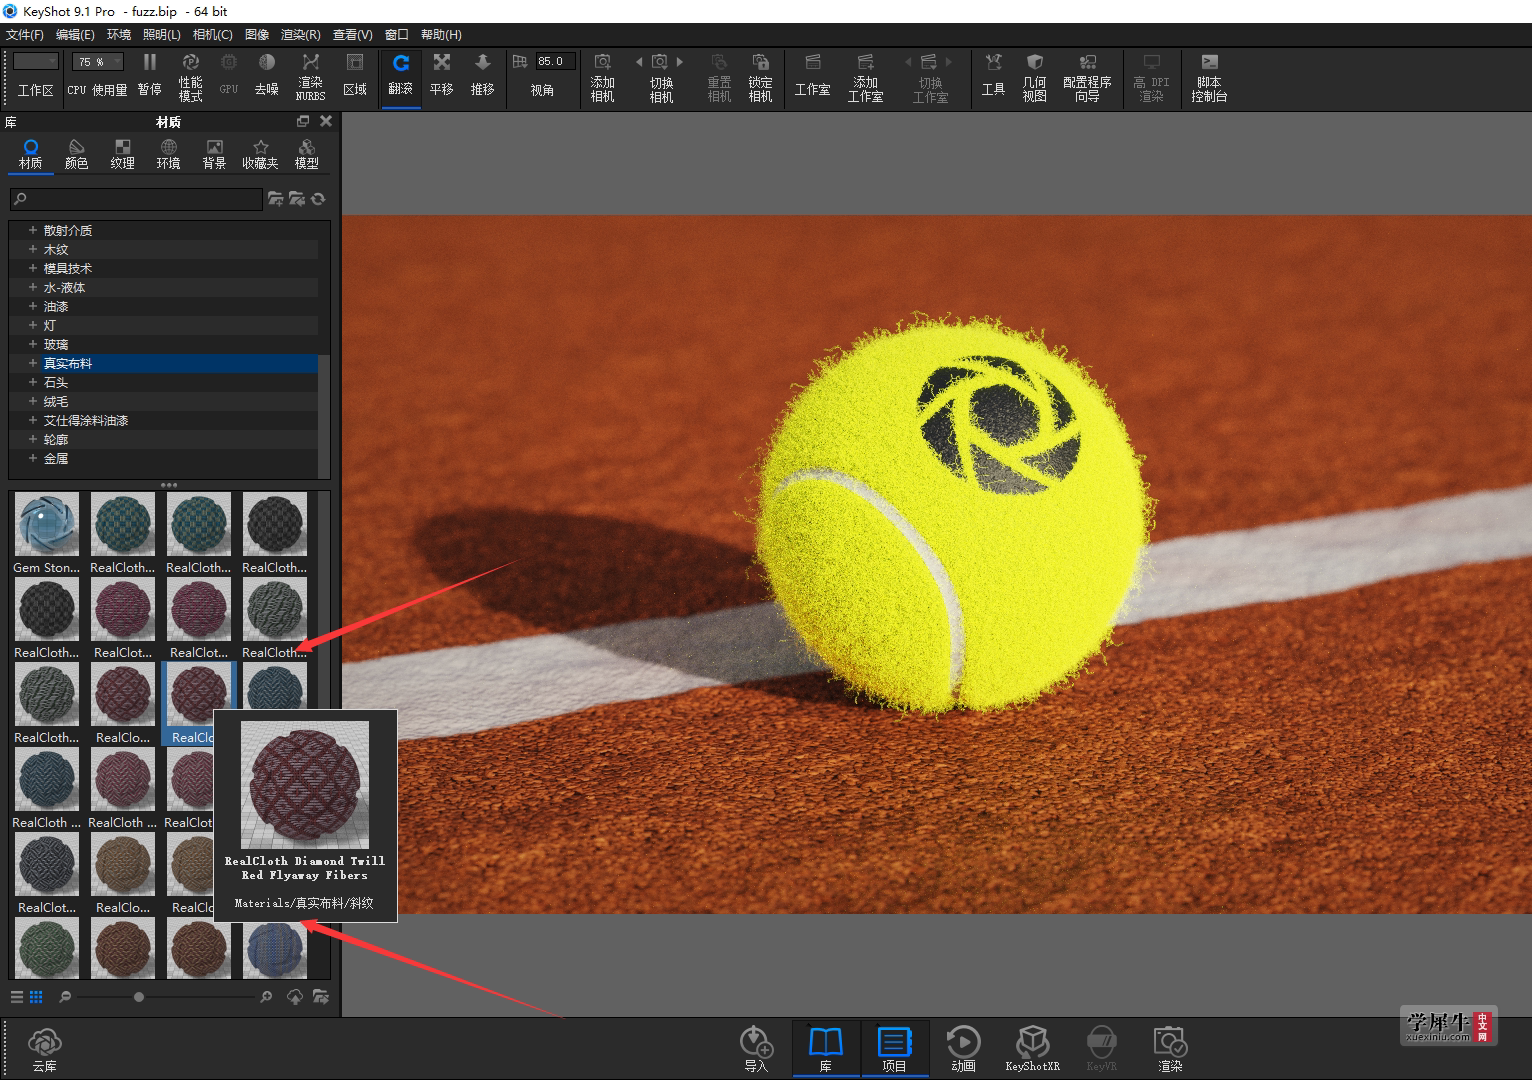This screenshot has width=1532, height=1080.
Task: Enable the 区域 region render tool
Action: (355, 76)
